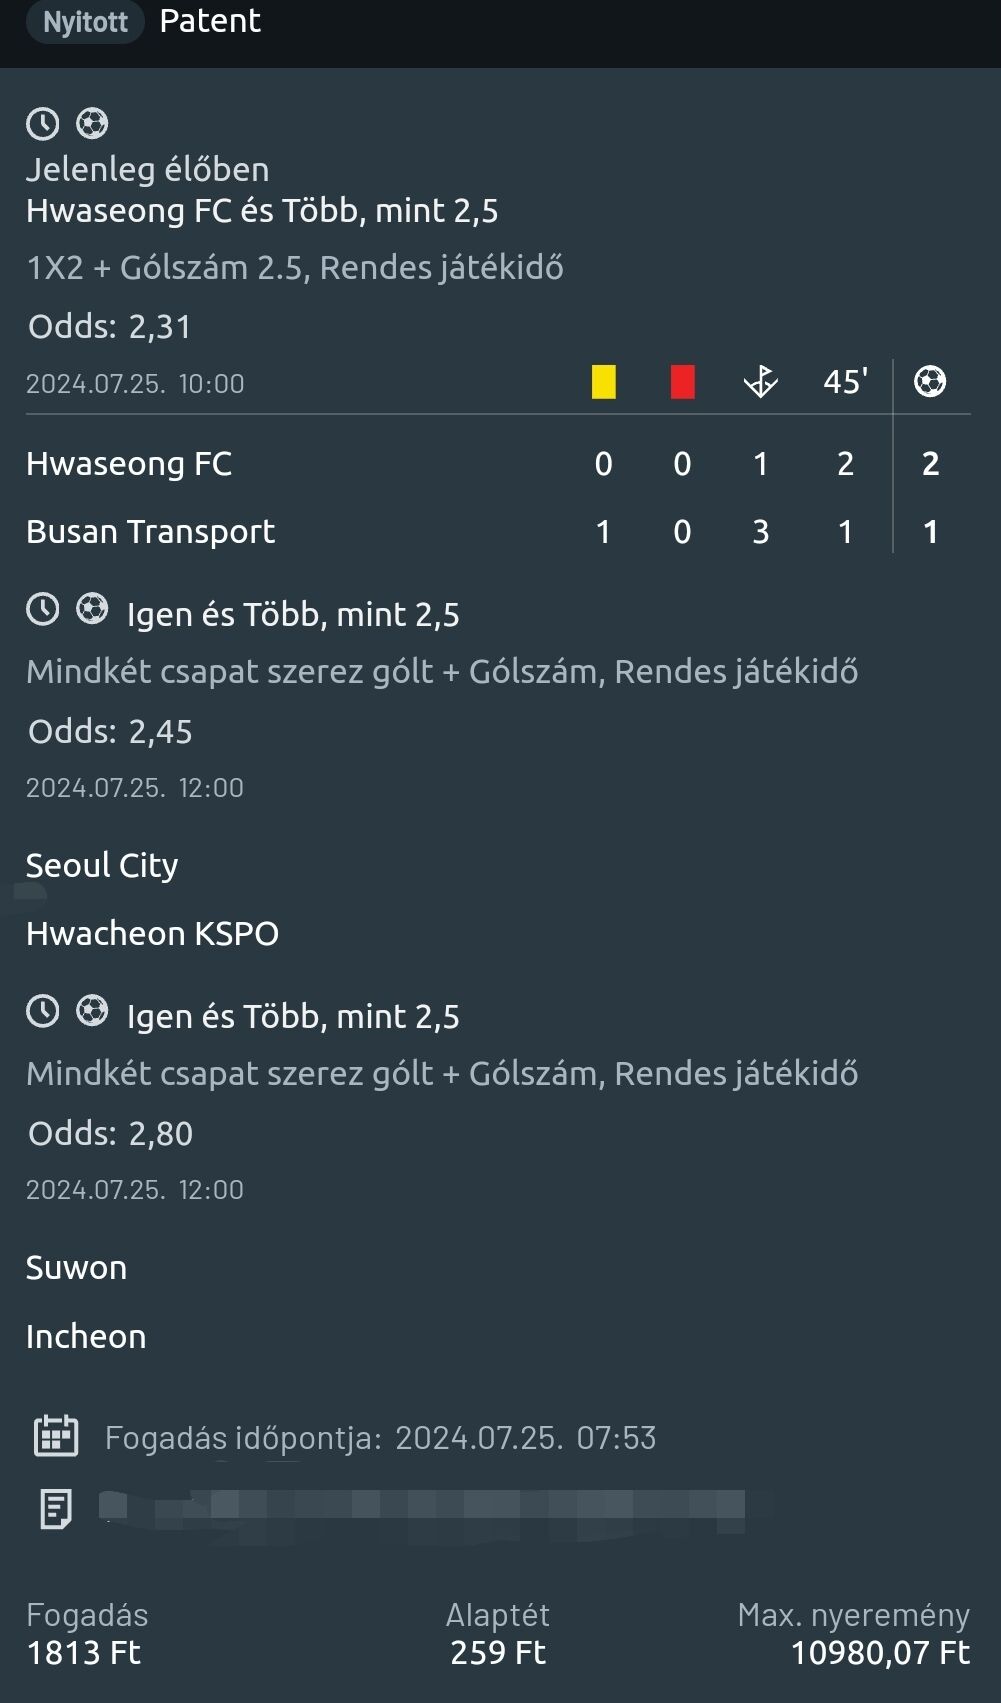Viewport: 1001px width, 1703px height.
Task: Select the Seoul City team name
Action: [x=102, y=865]
